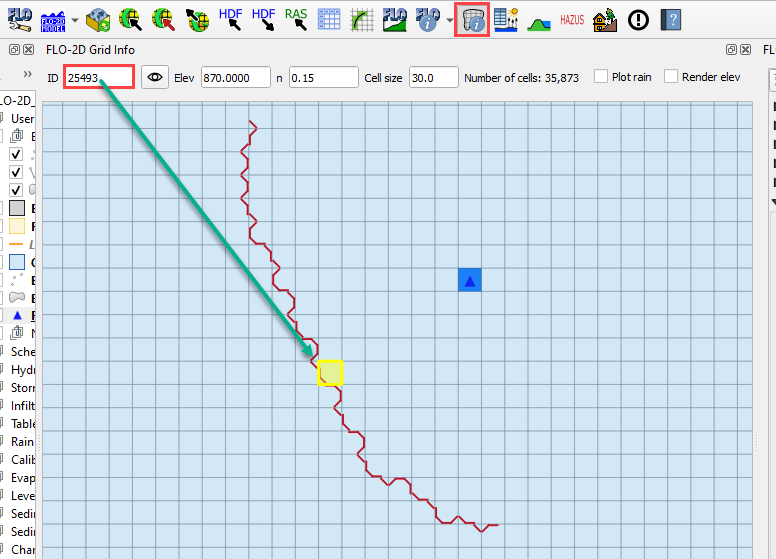Uncheck the first checked layer checkbox

16,154
